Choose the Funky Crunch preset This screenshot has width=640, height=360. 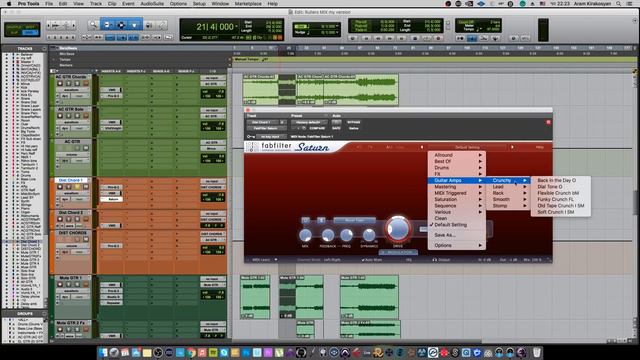coord(561,199)
